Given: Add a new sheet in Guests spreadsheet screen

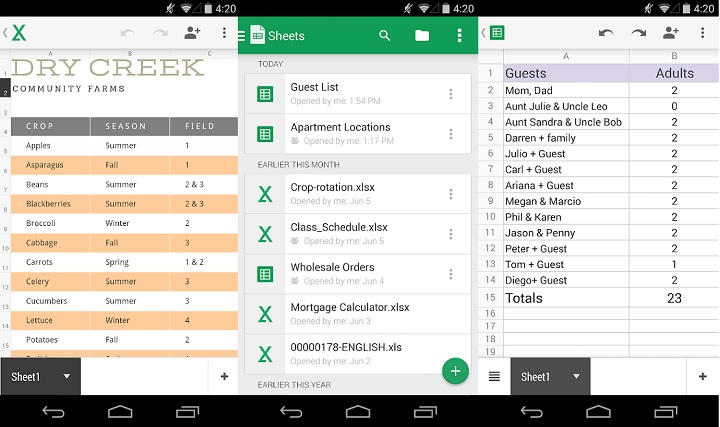Looking at the screenshot, I should point(703,376).
